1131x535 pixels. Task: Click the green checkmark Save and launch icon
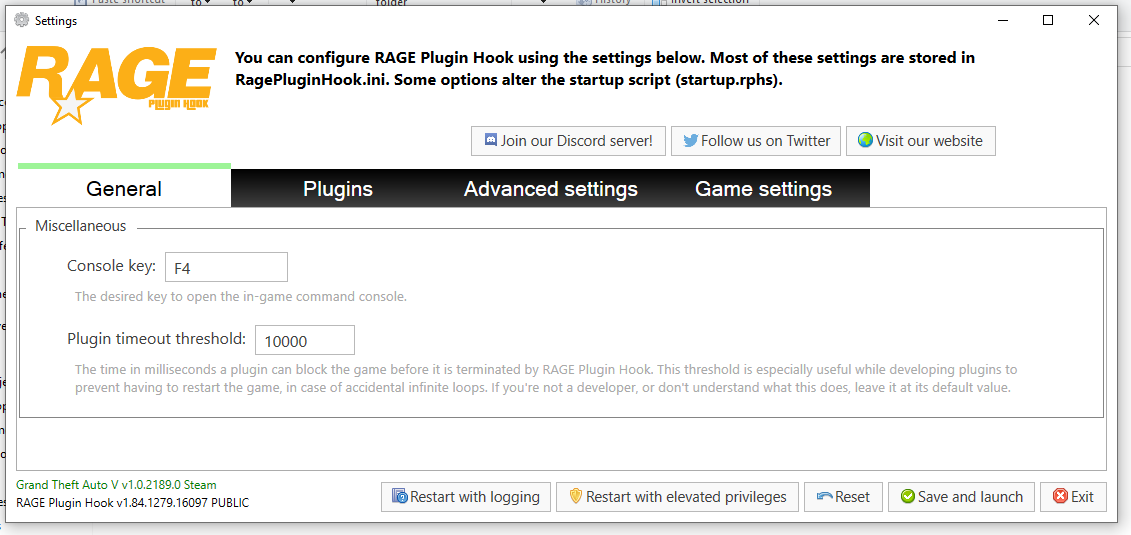pyautogui.click(x=907, y=497)
